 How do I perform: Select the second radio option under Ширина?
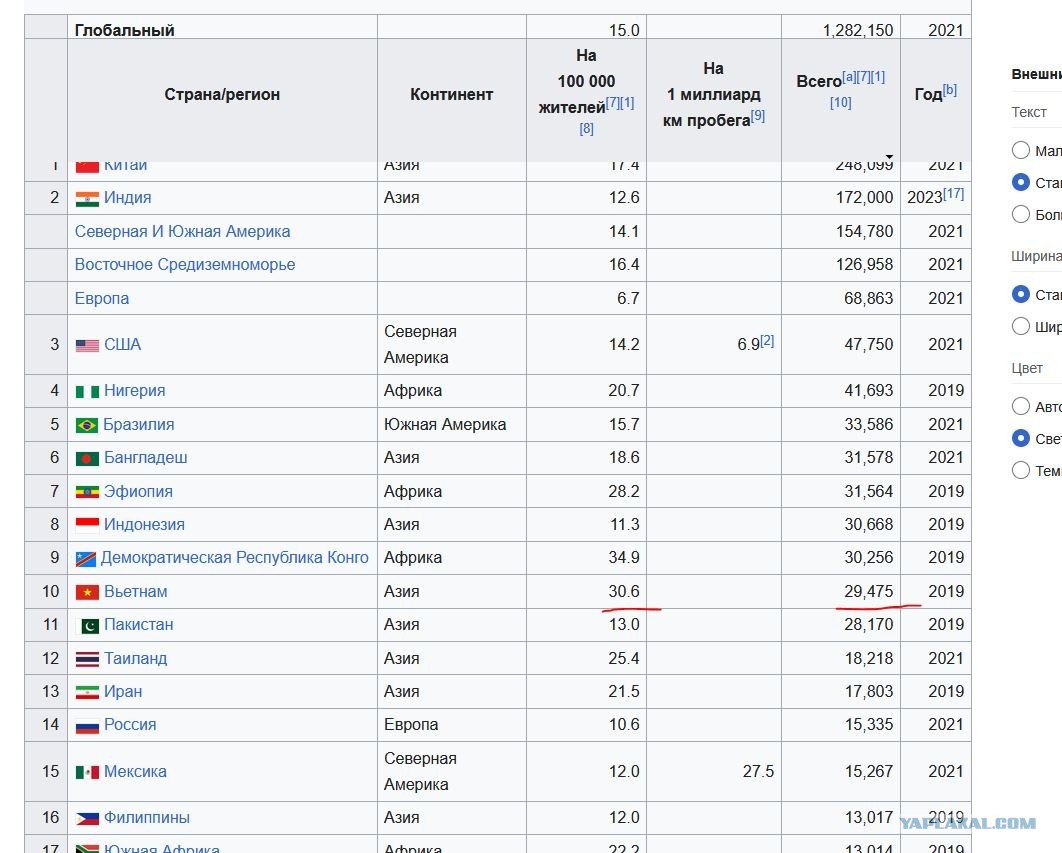pos(1021,326)
